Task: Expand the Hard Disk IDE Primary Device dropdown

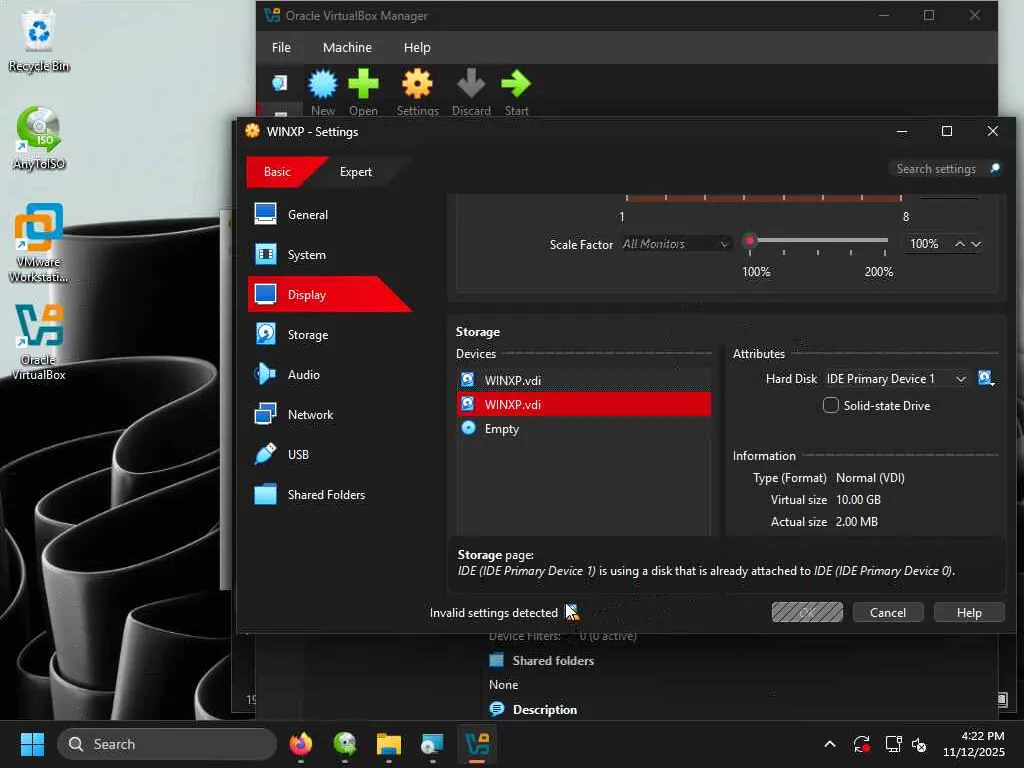Action: pos(896,379)
